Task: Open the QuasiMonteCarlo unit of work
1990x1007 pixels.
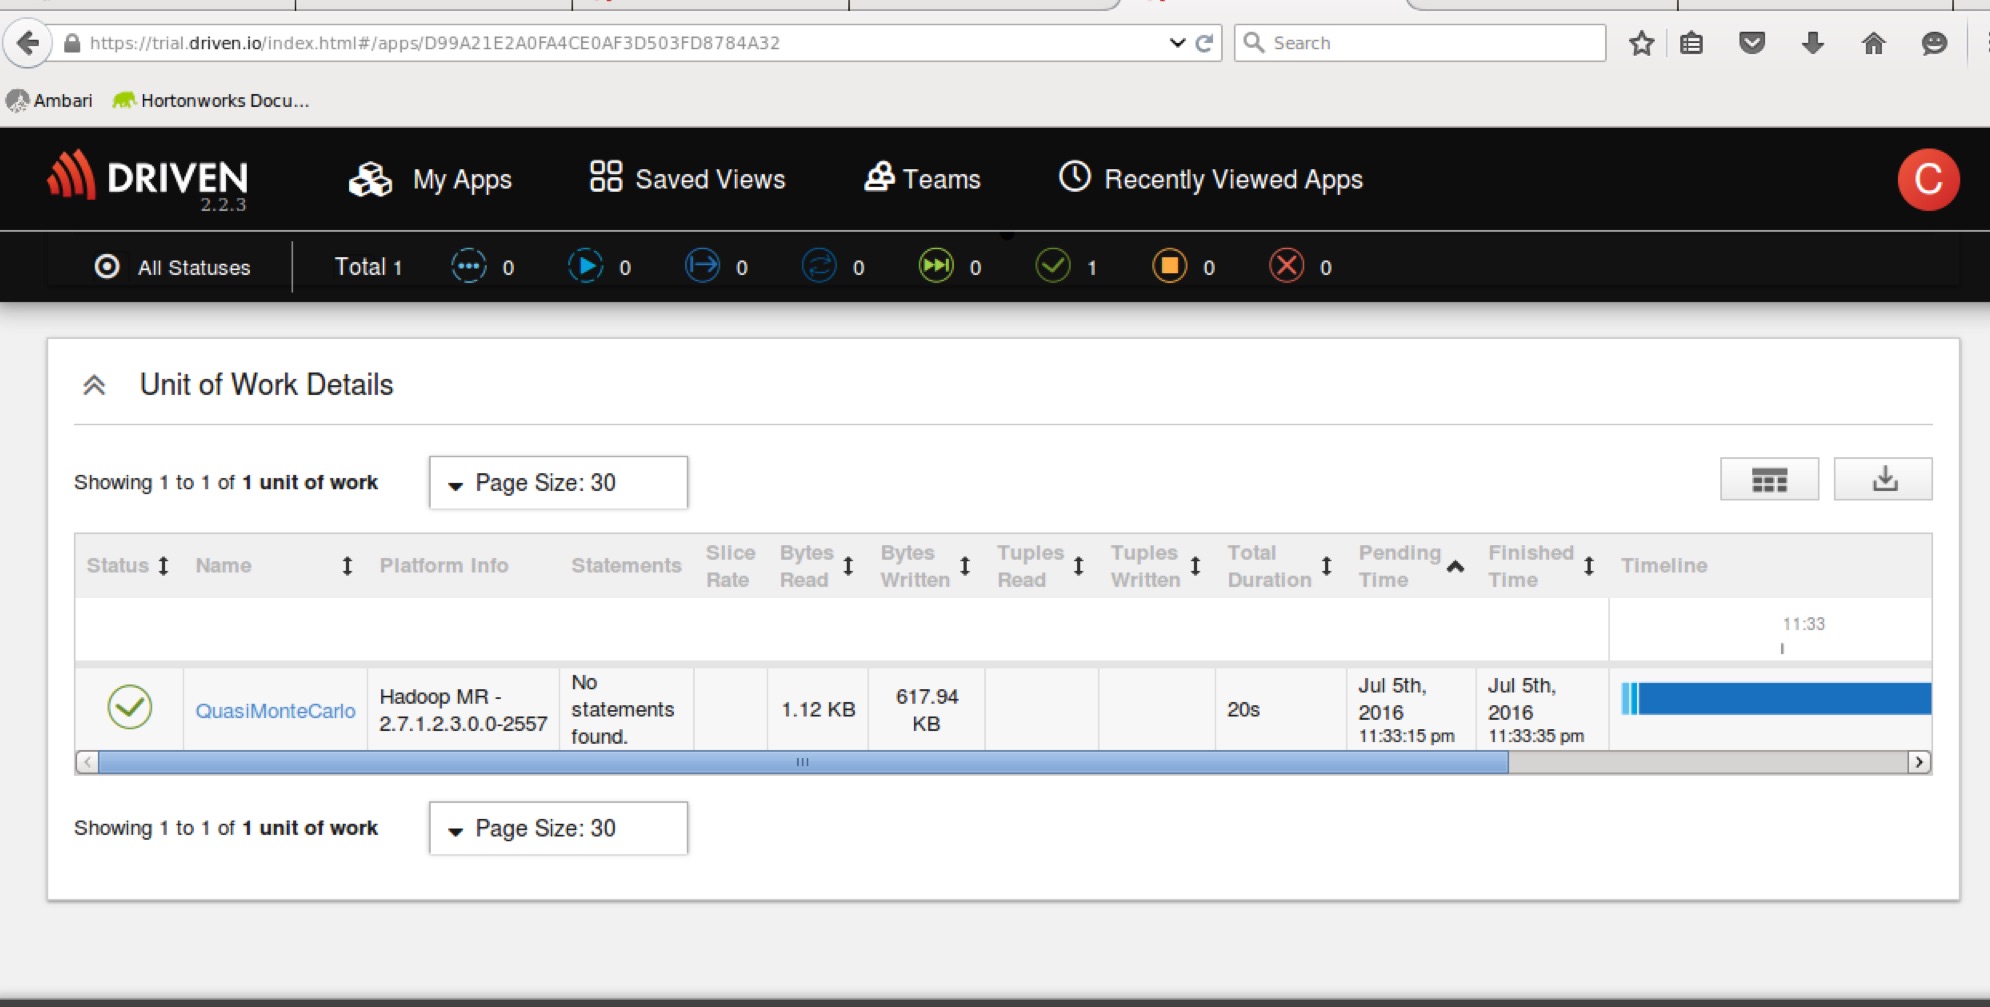Action: (x=274, y=710)
